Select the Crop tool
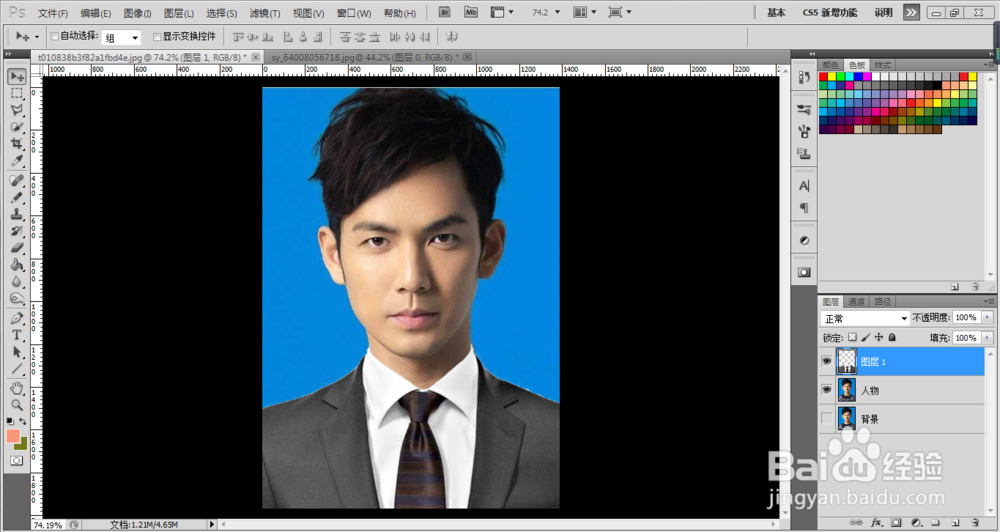 (17, 144)
